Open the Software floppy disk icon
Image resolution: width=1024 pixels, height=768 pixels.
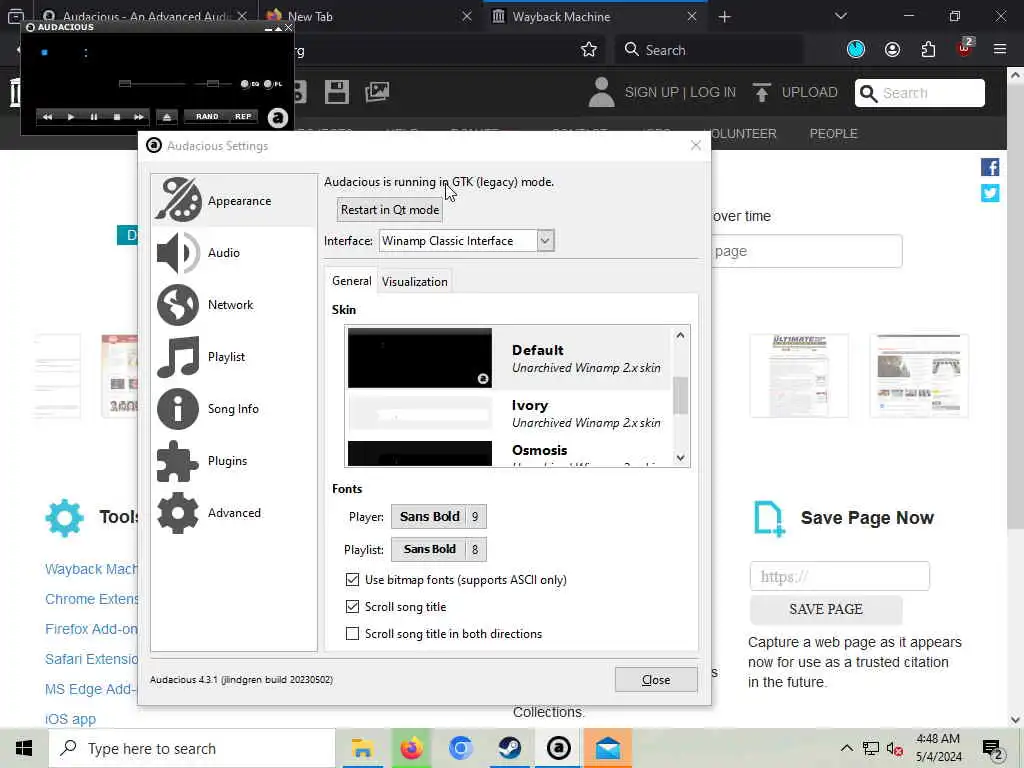pos(336,92)
